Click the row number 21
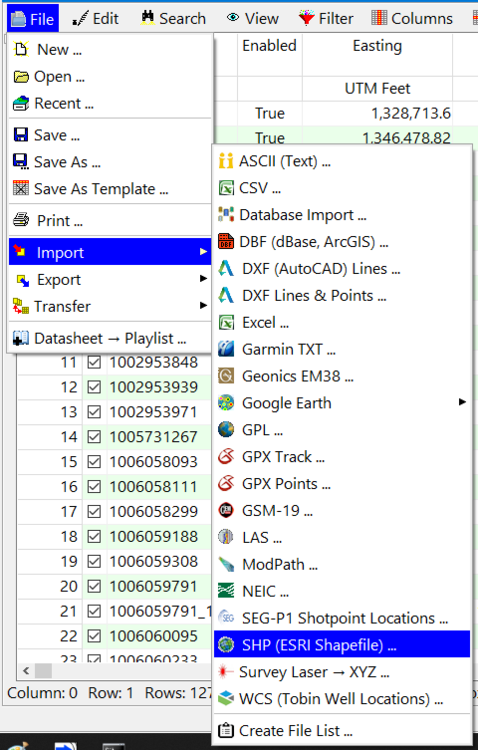Image resolution: width=478 pixels, height=750 pixels. (68, 611)
